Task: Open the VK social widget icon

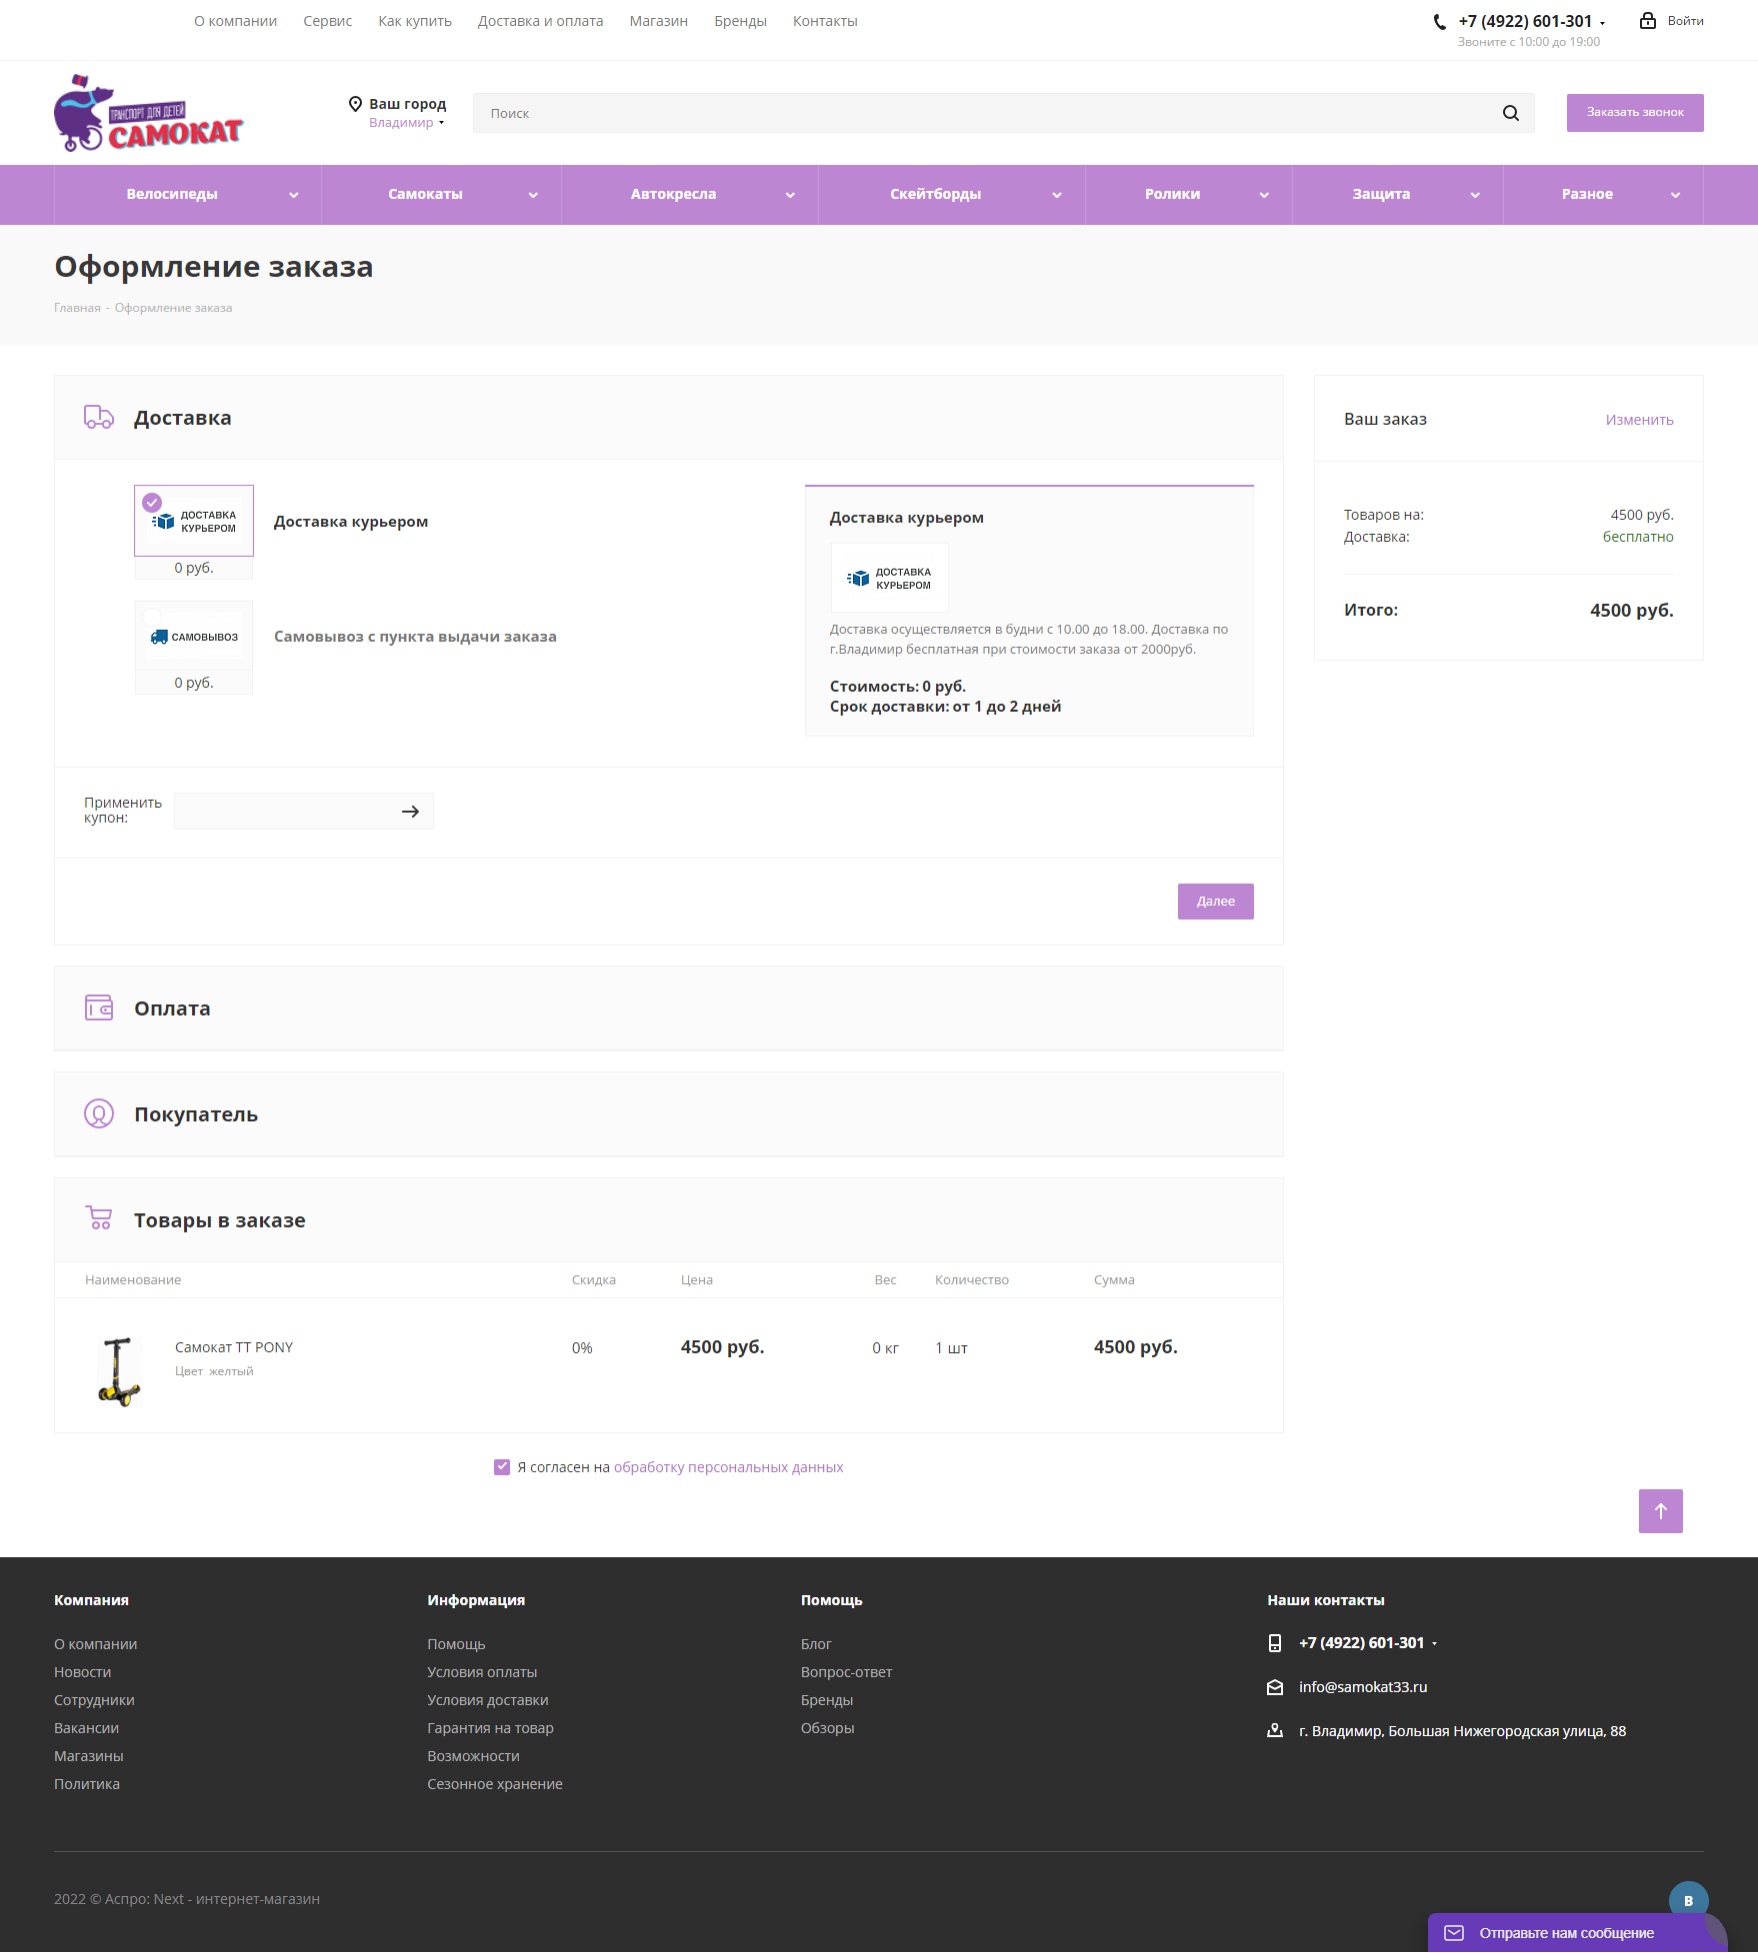Action: (1688, 1901)
